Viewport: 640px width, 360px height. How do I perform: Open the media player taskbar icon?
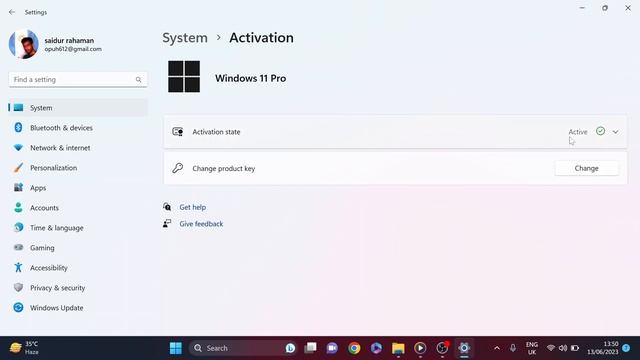tap(420, 348)
